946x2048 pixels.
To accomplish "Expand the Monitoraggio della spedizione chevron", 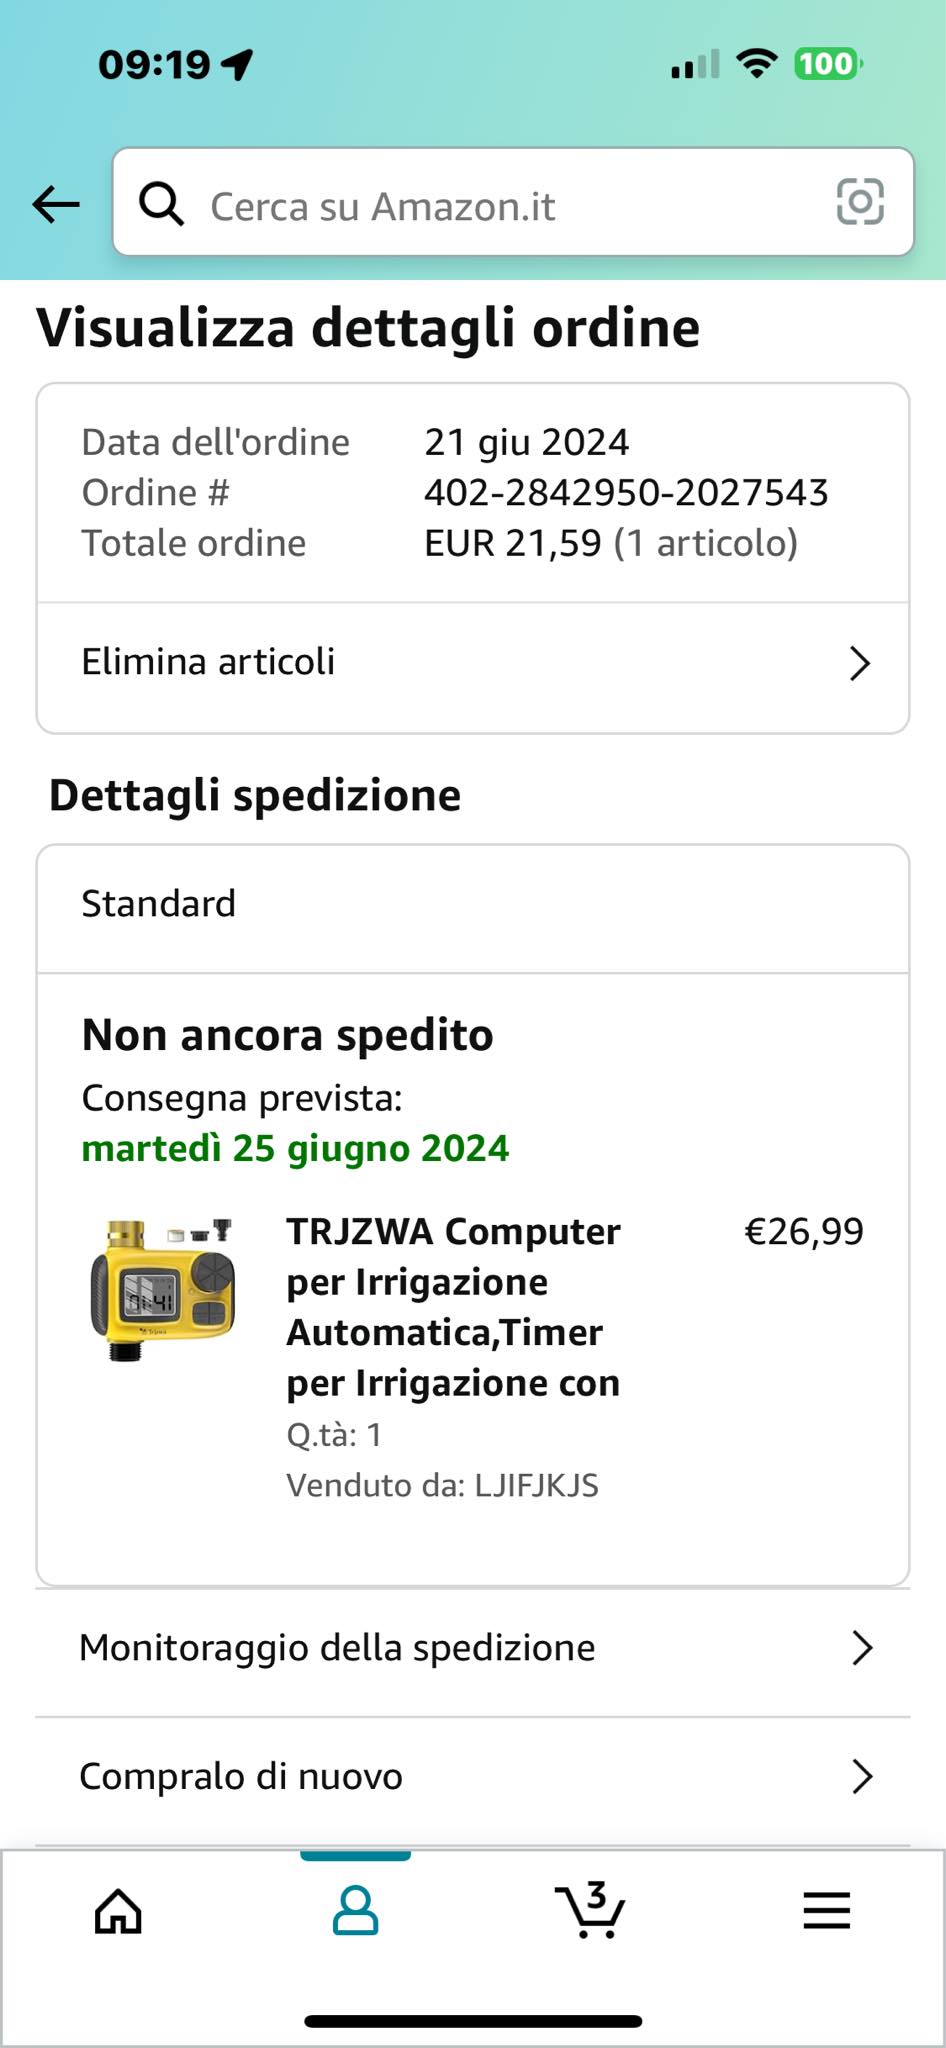I will (862, 1647).
